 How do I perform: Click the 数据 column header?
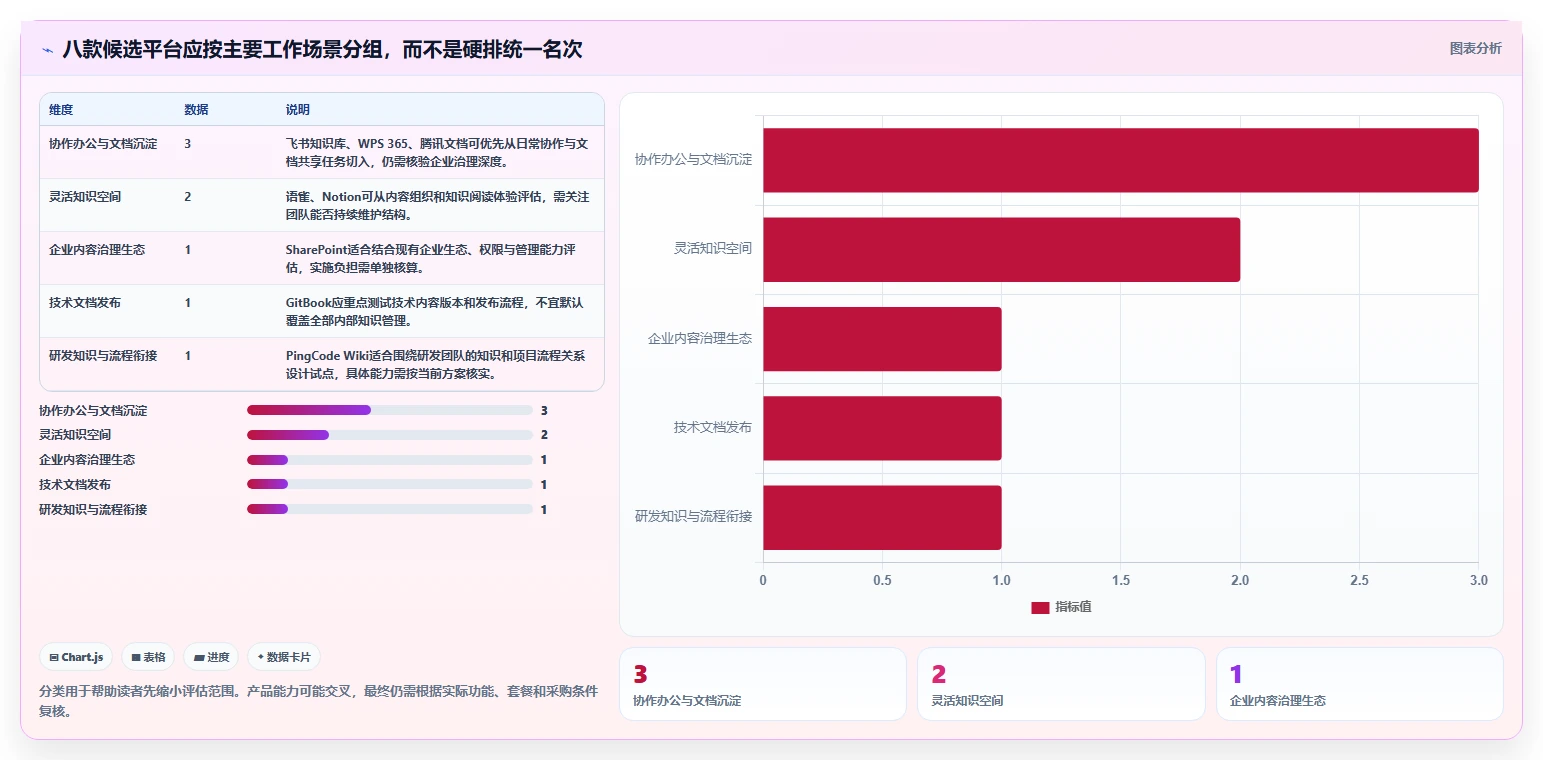click(196, 109)
